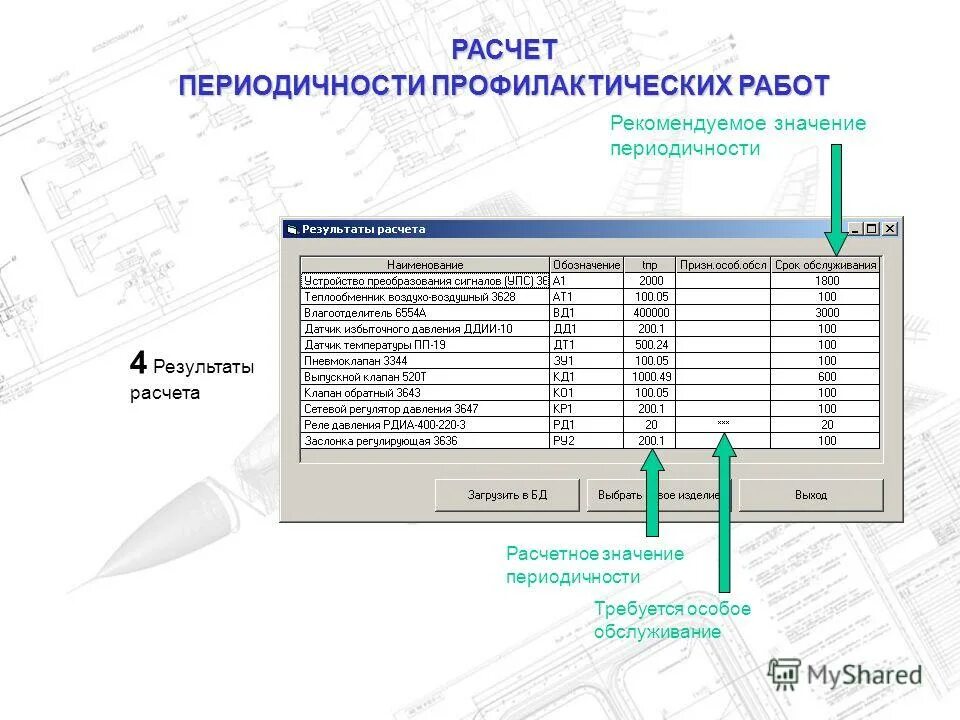
Task: Click the Загрузить в БД button
Action: pos(507,495)
